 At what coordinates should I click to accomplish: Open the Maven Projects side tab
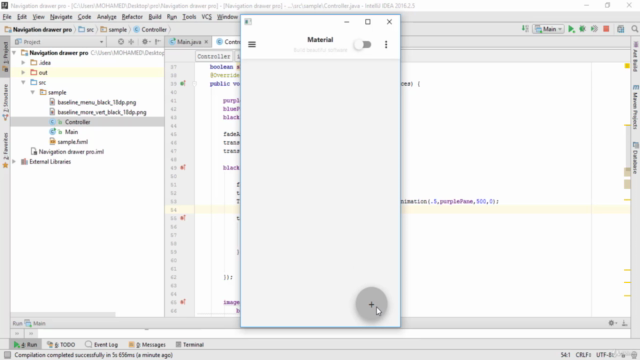point(636,107)
